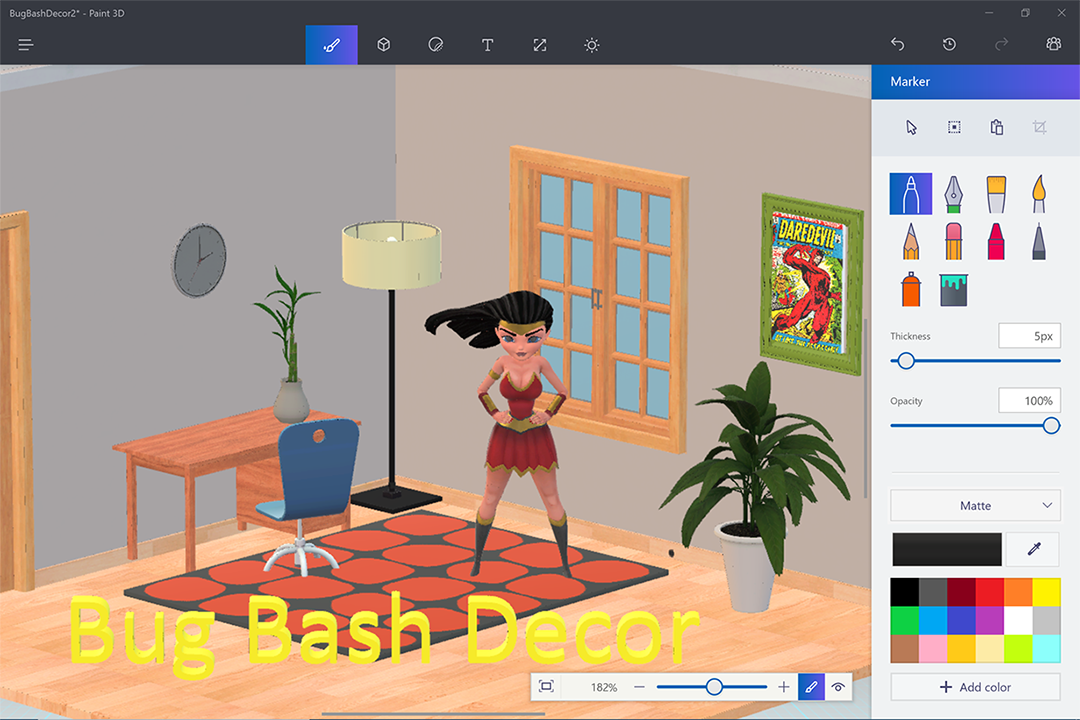
Task: Pick the dark red color swatch
Action: point(961,593)
